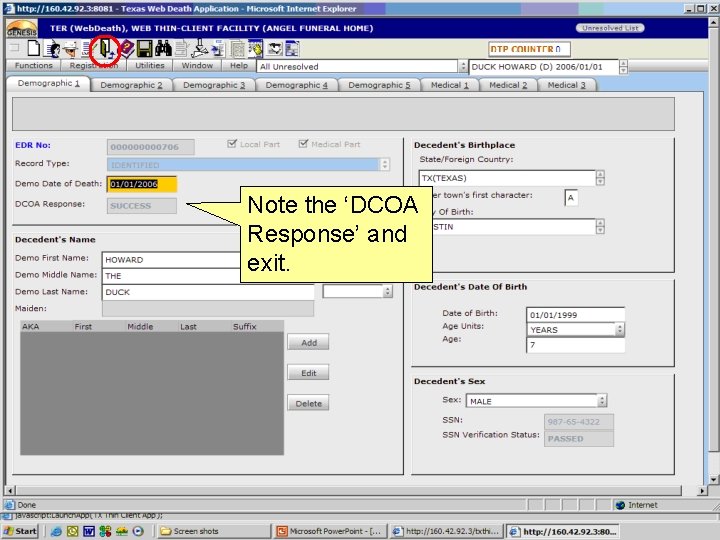Switch to Screen shots taskbar folder
Image resolution: width=720 pixels, height=540 pixels.
[213, 531]
